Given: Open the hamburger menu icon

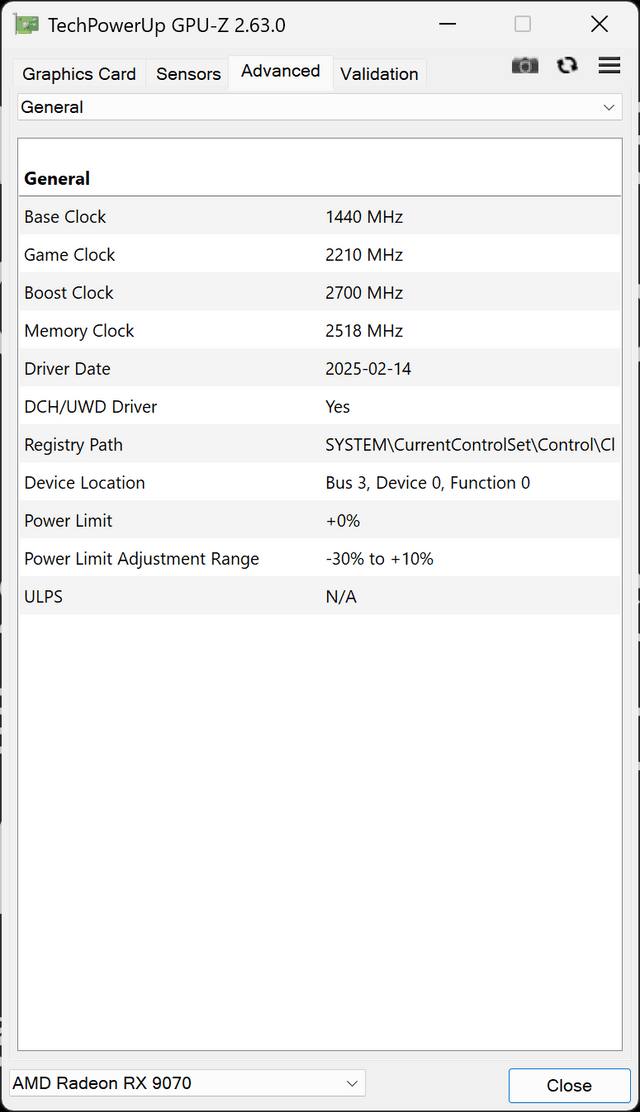Looking at the screenshot, I should pyautogui.click(x=609, y=65).
